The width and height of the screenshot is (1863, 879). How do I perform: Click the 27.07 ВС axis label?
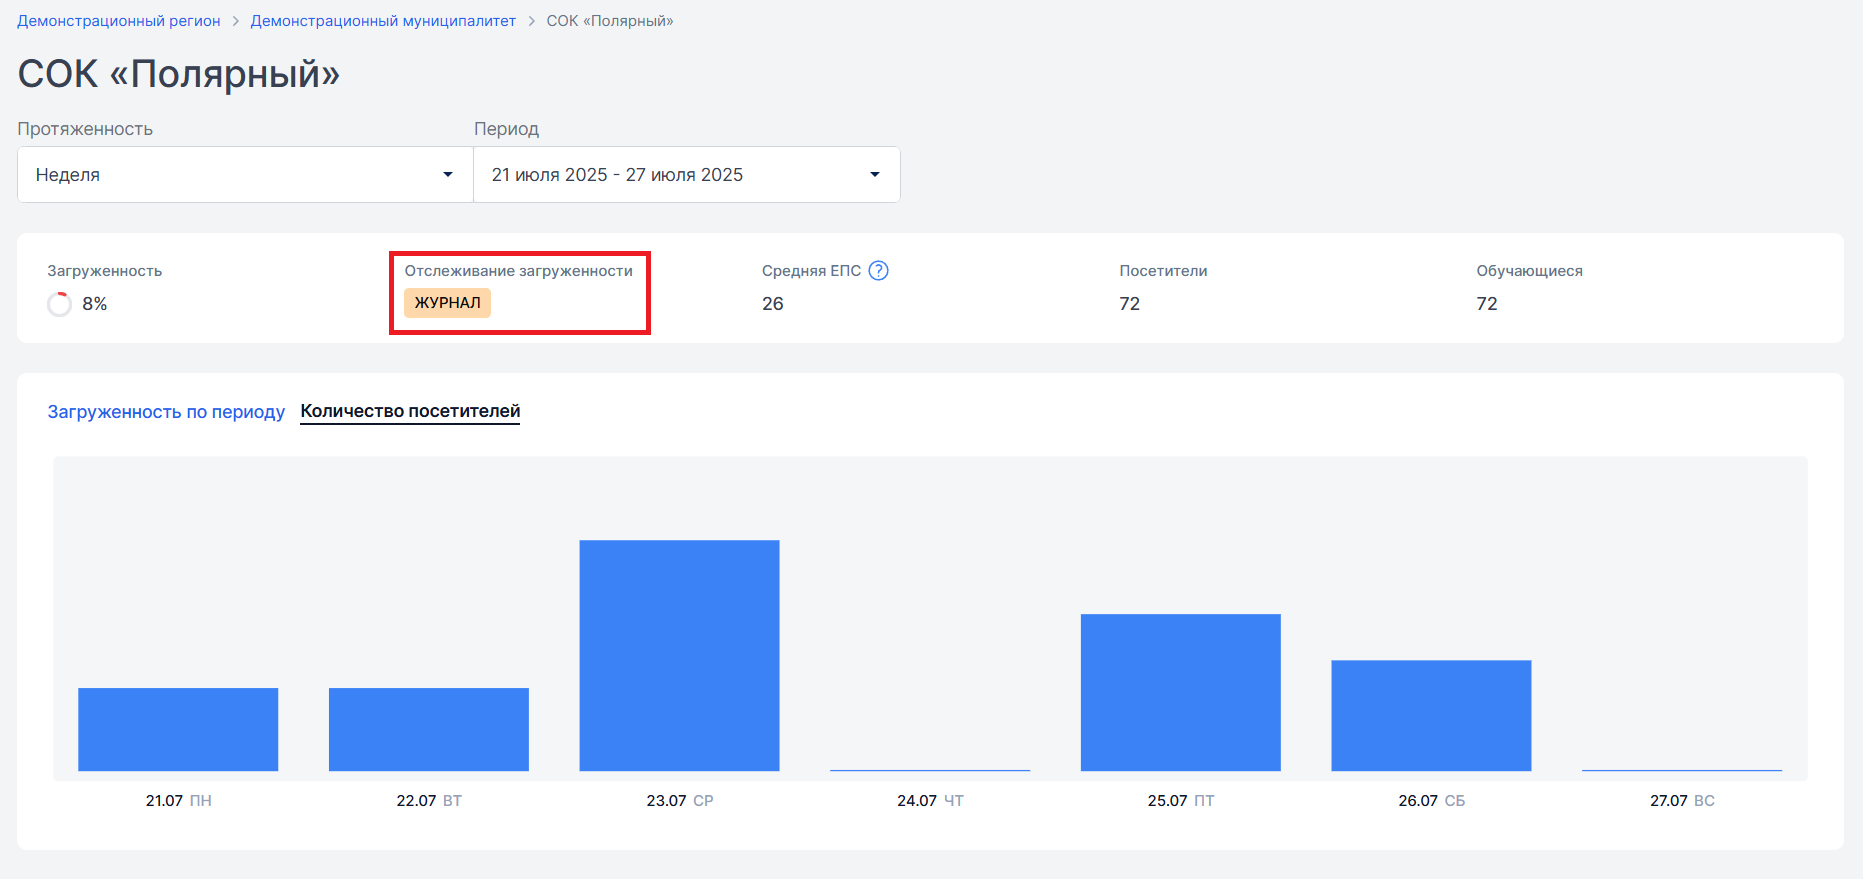coord(1682,801)
